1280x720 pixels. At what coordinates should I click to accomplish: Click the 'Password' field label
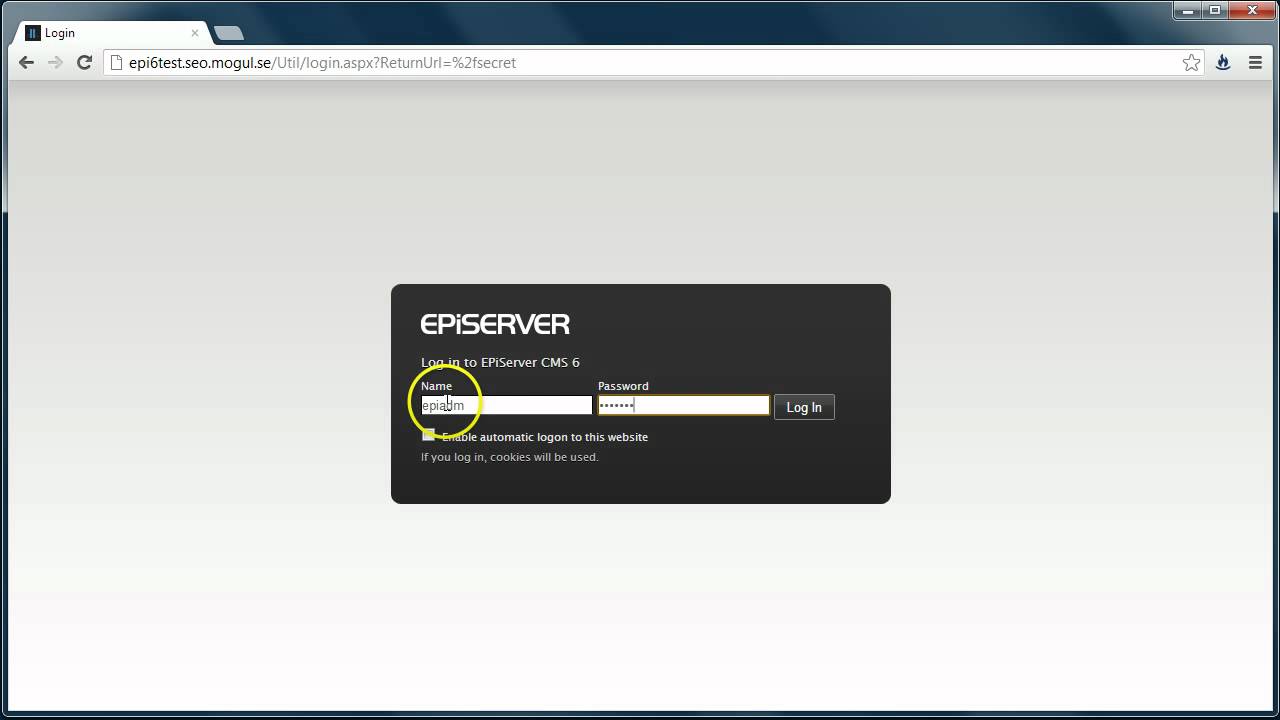pos(623,386)
